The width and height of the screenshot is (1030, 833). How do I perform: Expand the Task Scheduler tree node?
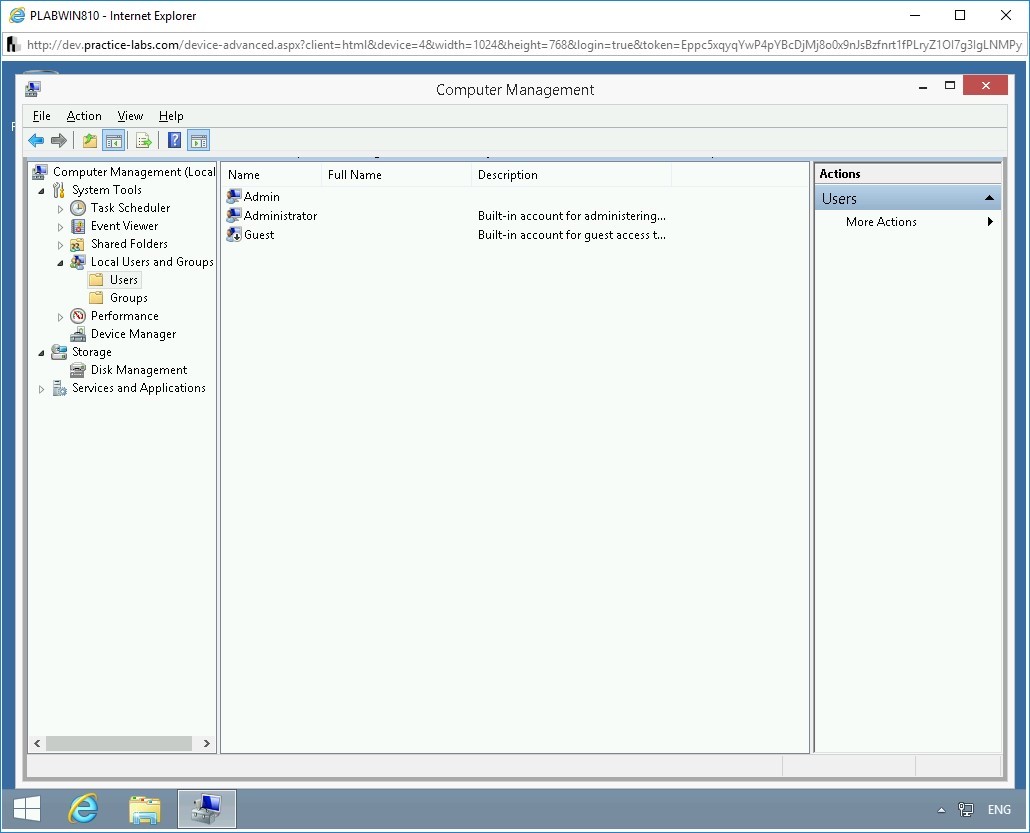pos(60,208)
